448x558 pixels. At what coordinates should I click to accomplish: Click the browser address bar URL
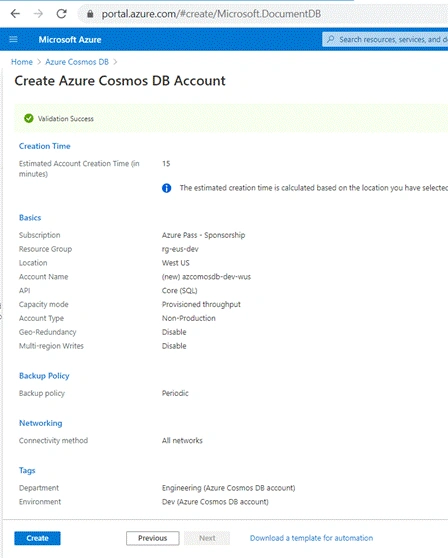tap(211, 14)
